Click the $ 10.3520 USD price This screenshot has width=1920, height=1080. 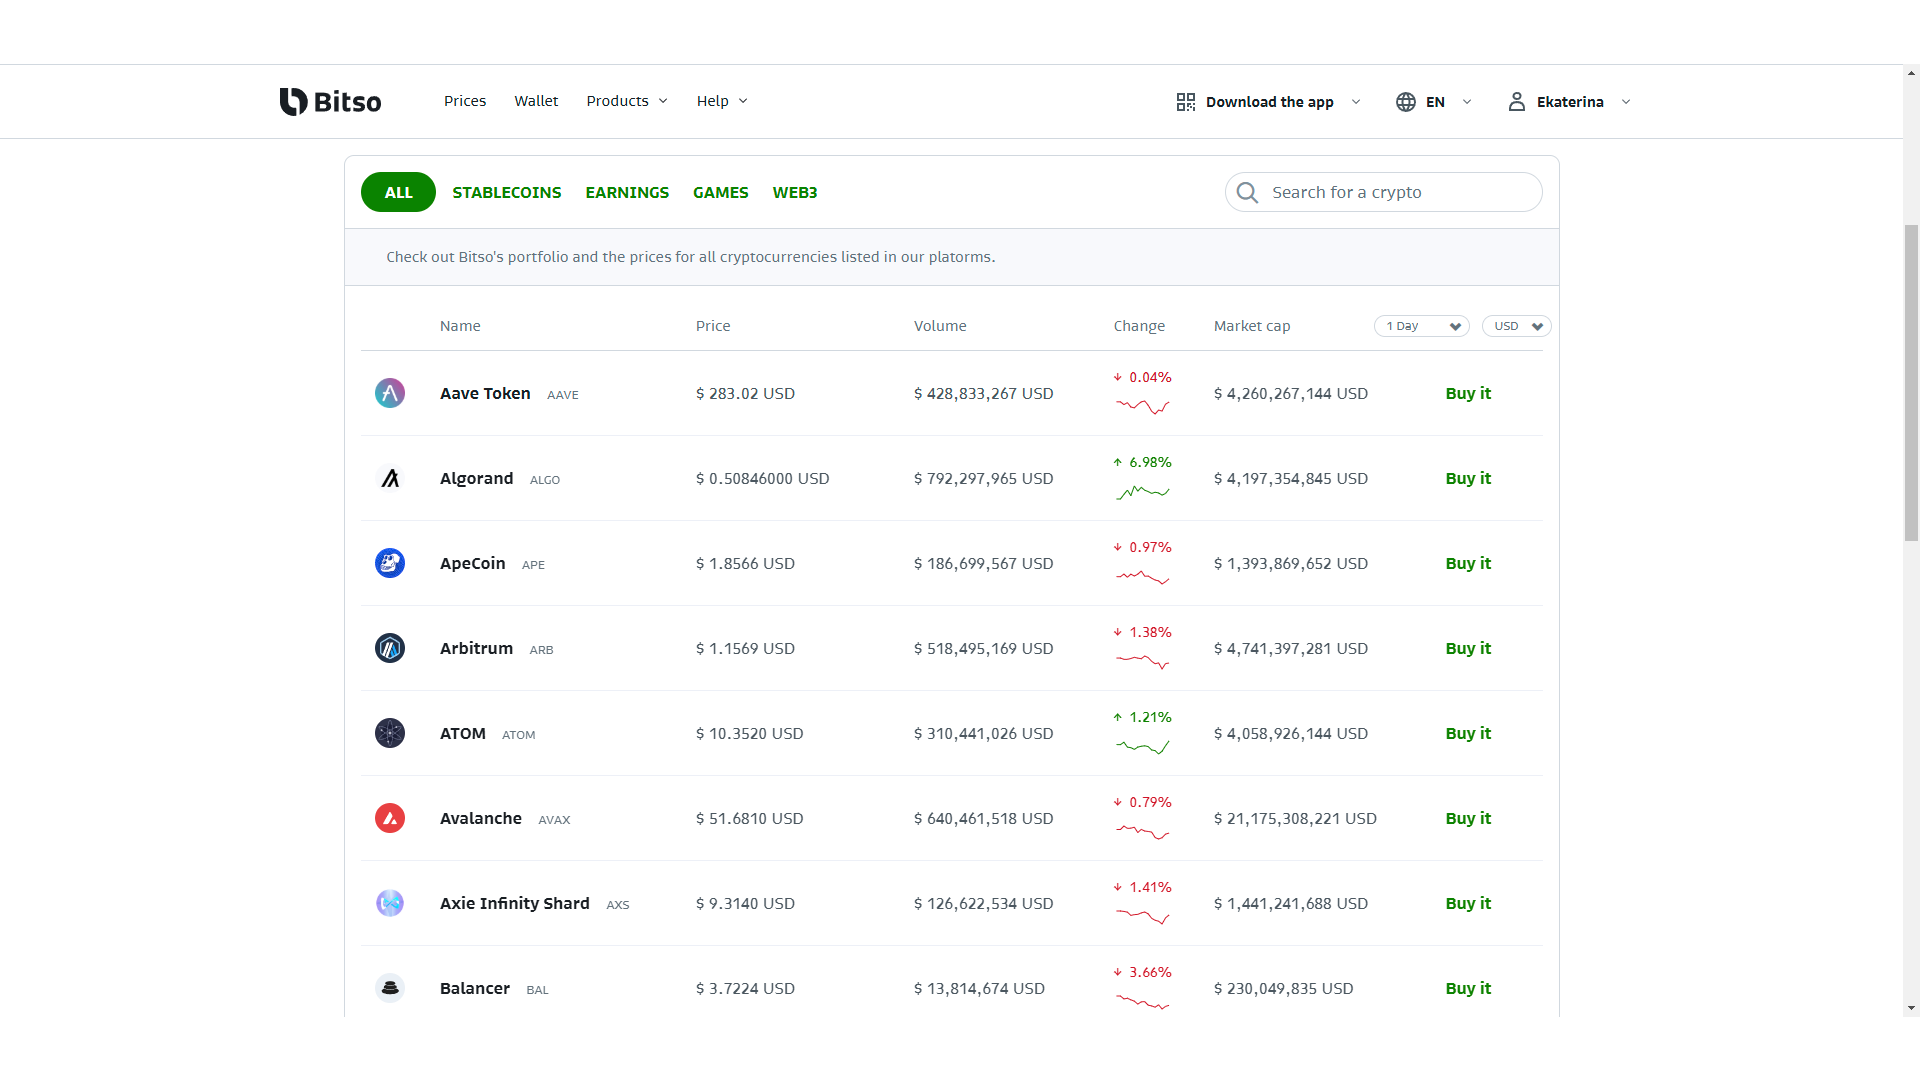point(749,733)
